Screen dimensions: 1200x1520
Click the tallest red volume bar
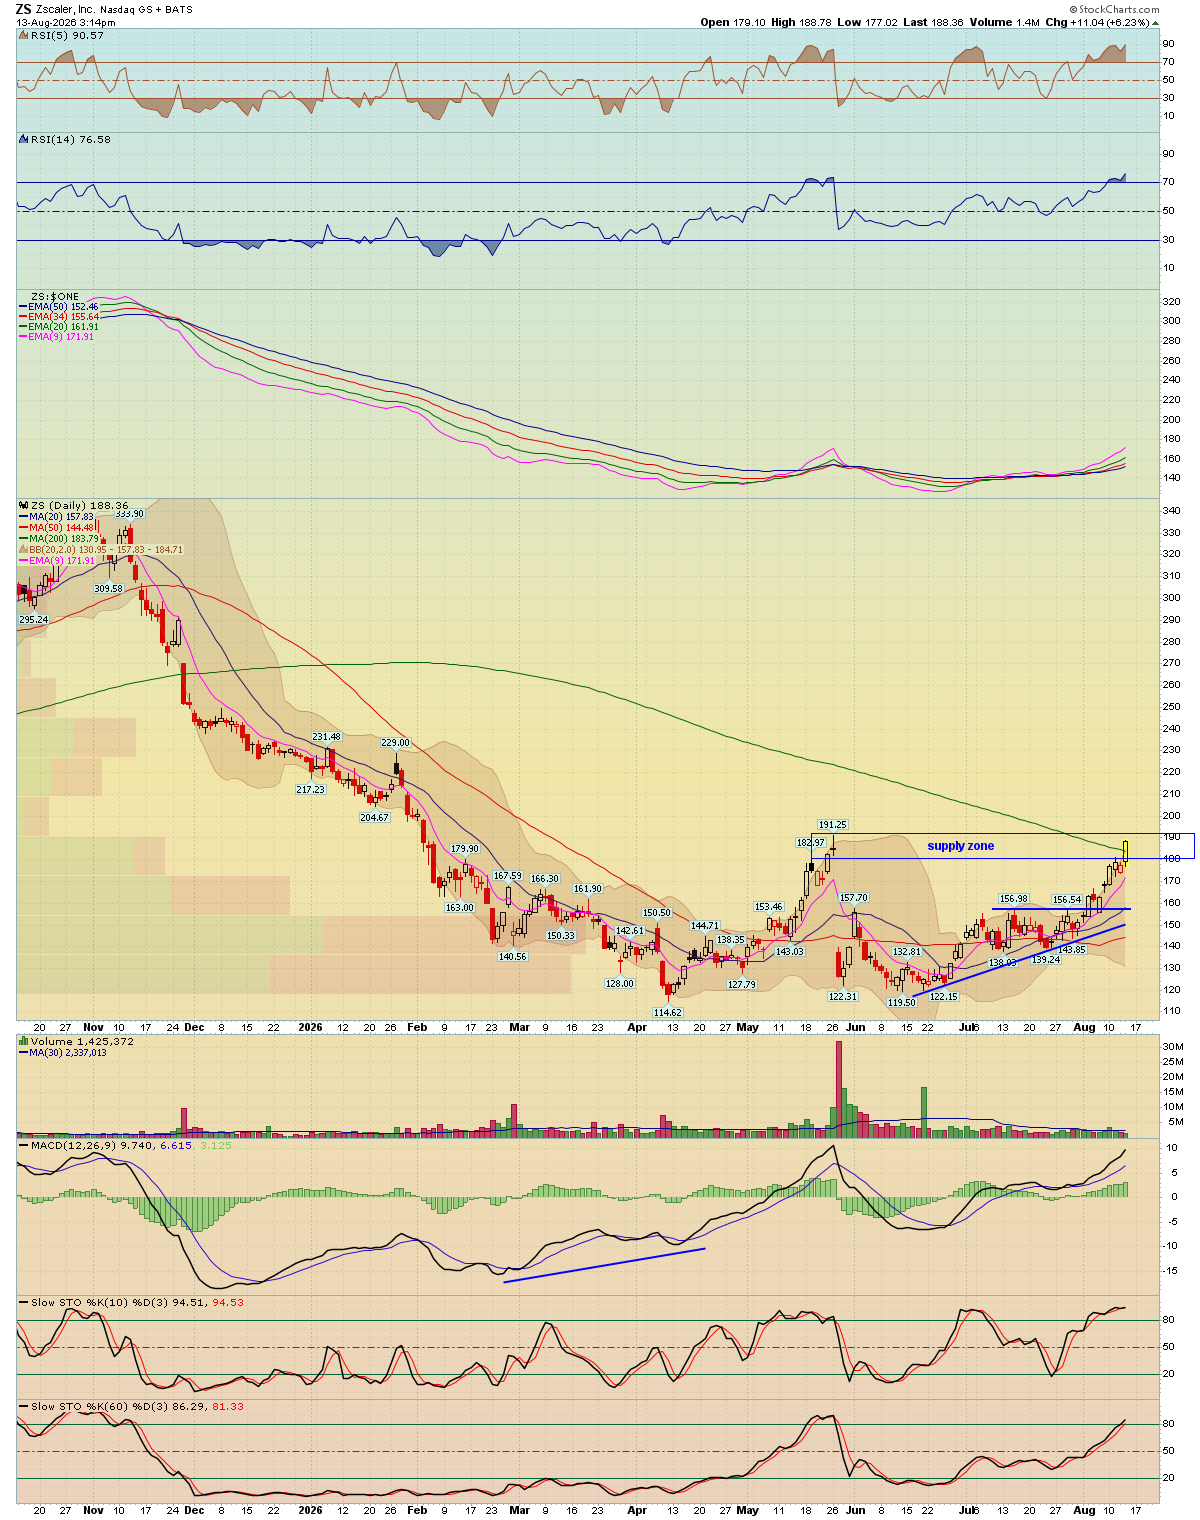838,1089
